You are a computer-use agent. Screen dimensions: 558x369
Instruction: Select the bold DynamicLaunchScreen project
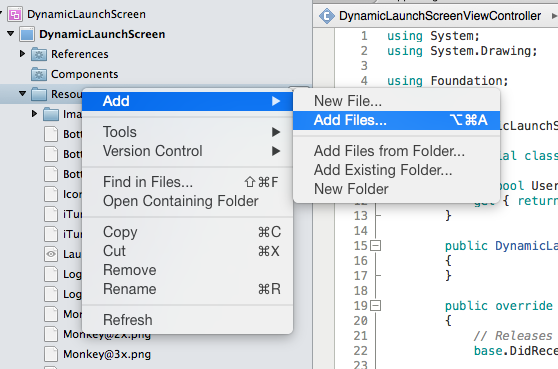(x=102, y=34)
